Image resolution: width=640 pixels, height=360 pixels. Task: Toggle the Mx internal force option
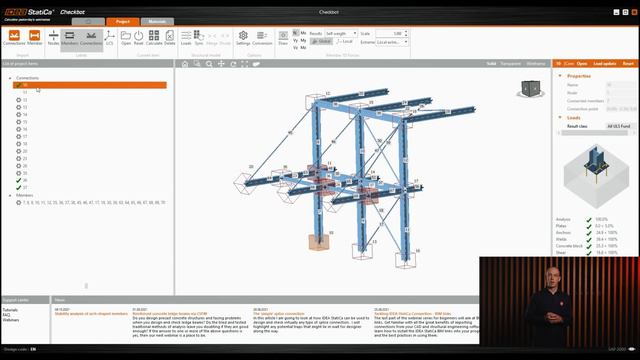click(x=303, y=33)
